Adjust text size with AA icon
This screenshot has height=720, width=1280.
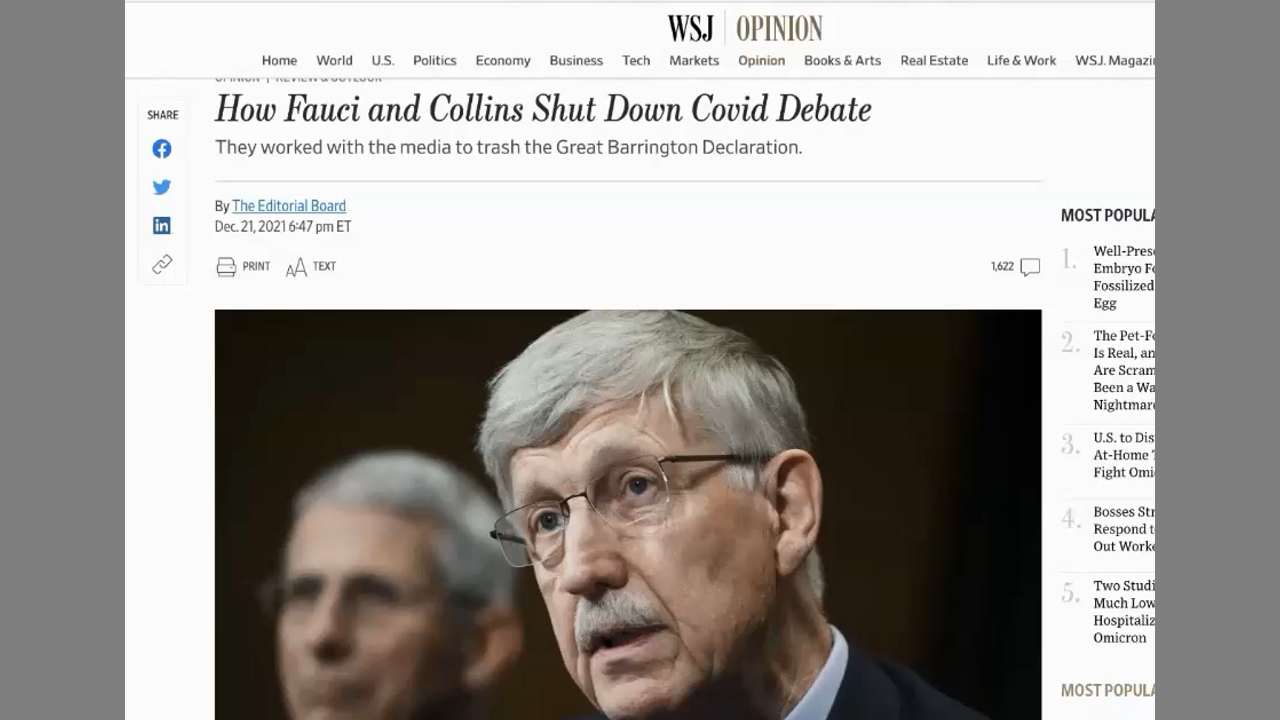click(x=296, y=267)
